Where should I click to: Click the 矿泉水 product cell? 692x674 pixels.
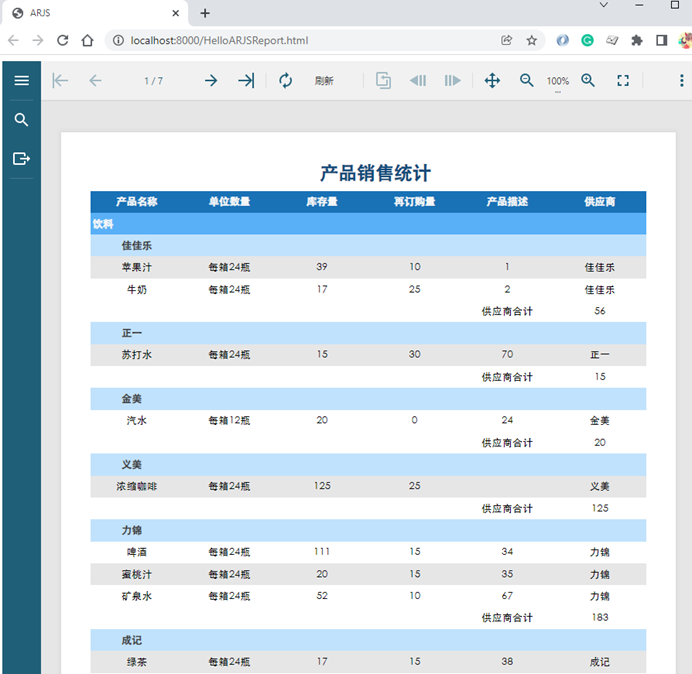pyautogui.click(x=137, y=596)
